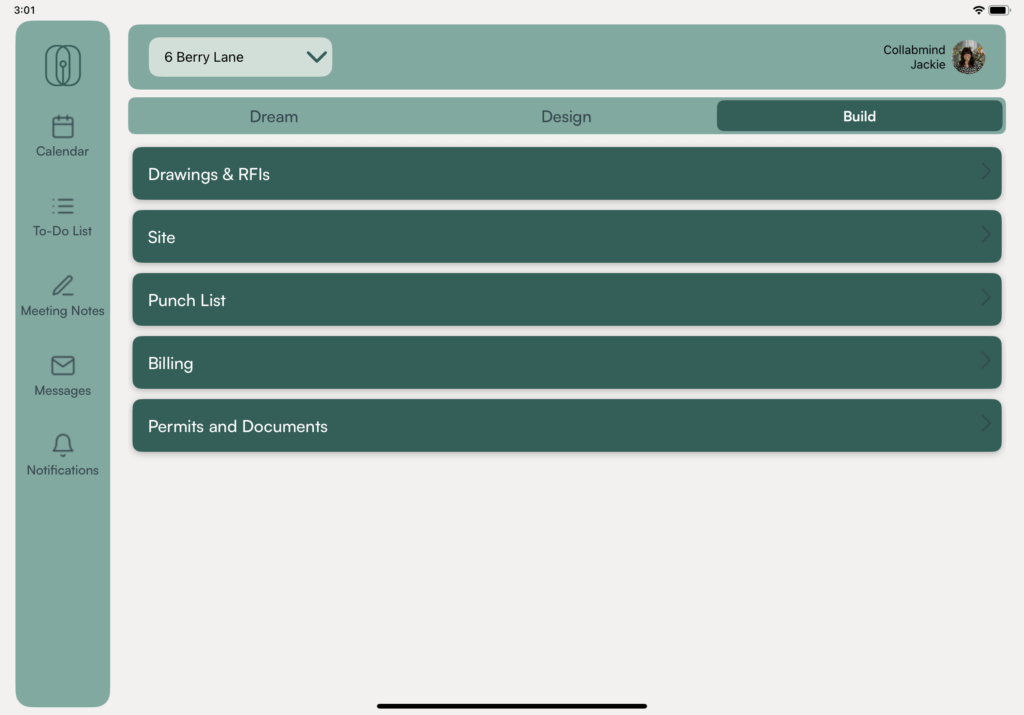Tap the home indicator bar
The width and height of the screenshot is (1024, 715).
point(512,706)
